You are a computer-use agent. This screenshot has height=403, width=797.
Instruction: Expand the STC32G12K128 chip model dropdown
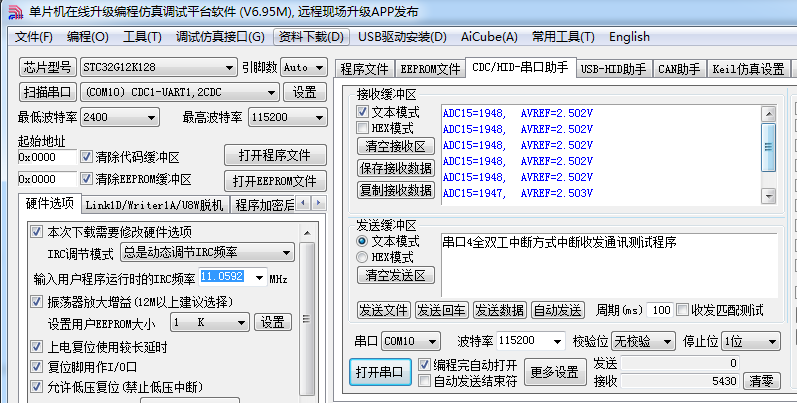point(228,68)
